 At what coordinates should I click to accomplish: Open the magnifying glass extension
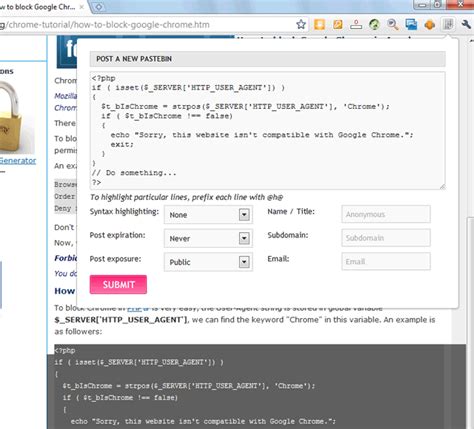point(393,24)
